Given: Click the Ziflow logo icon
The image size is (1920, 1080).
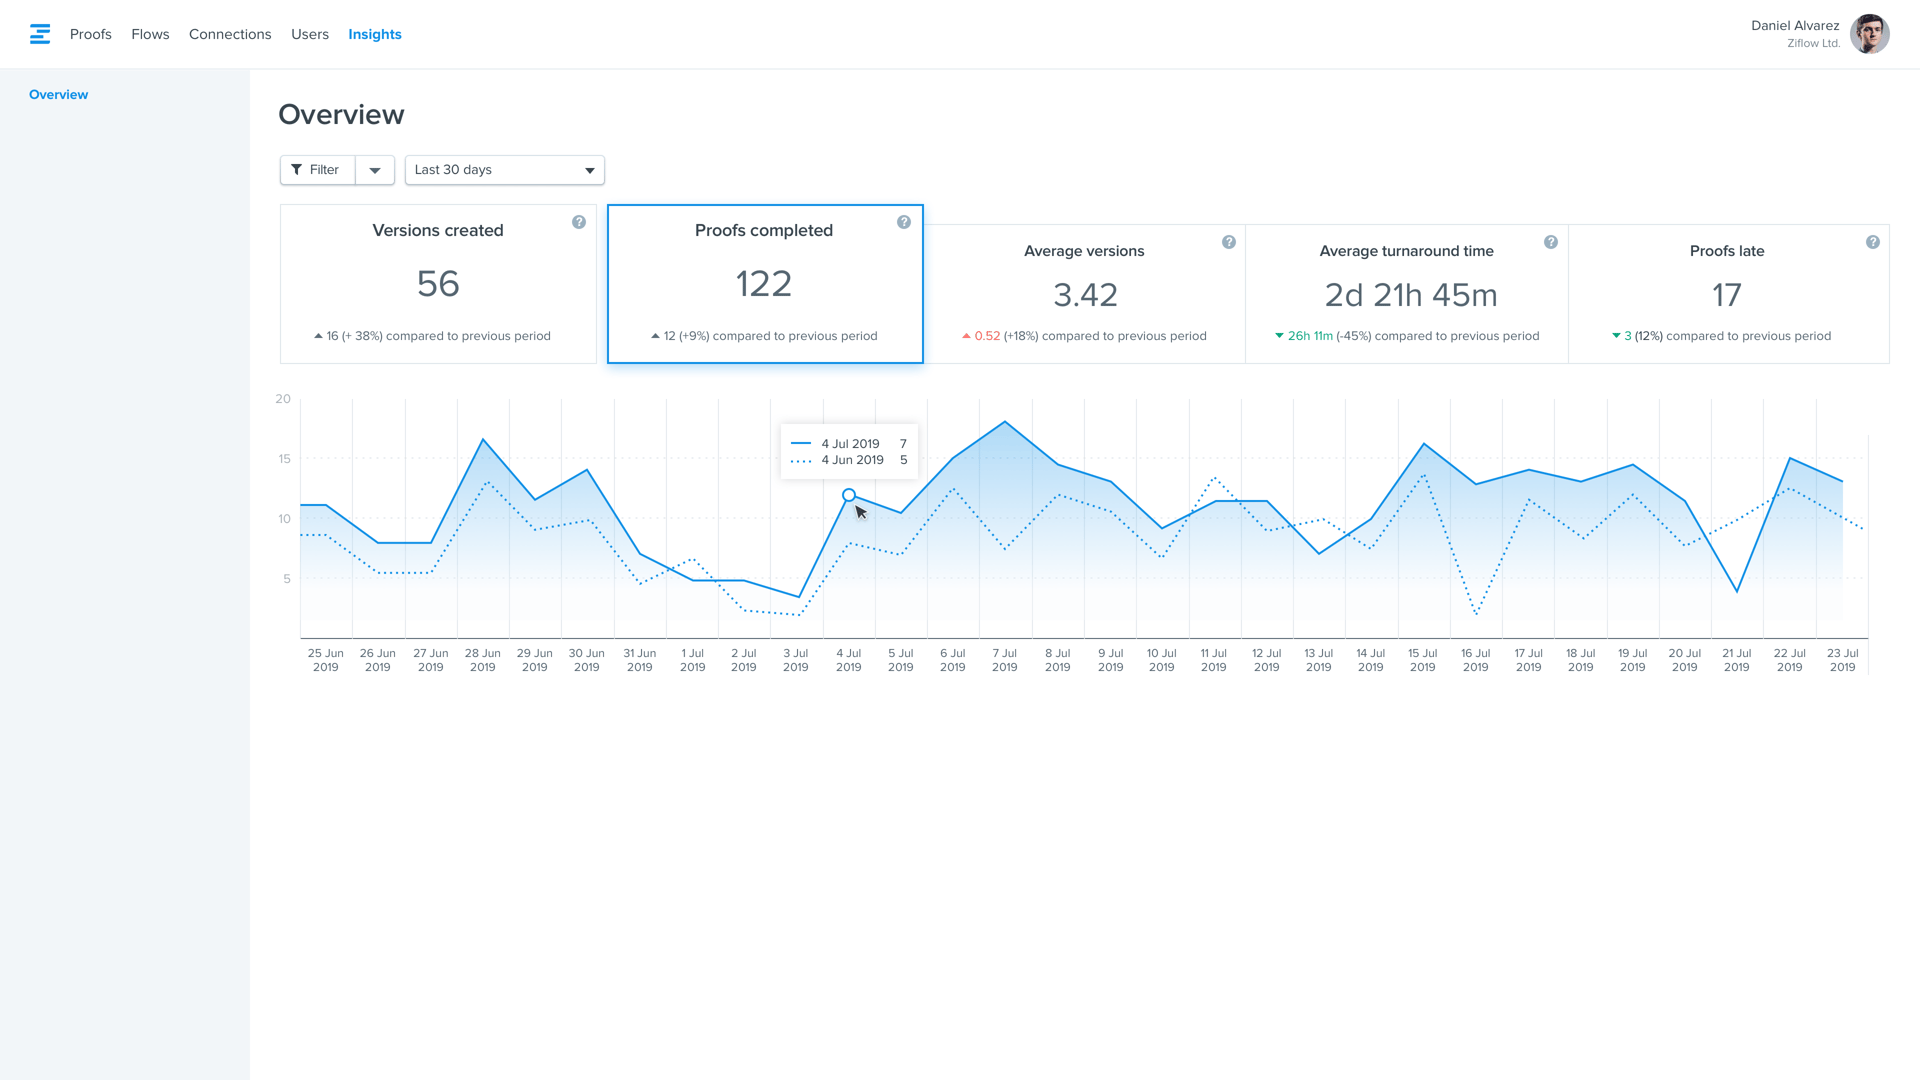Looking at the screenshot, I should pos(39,33).
